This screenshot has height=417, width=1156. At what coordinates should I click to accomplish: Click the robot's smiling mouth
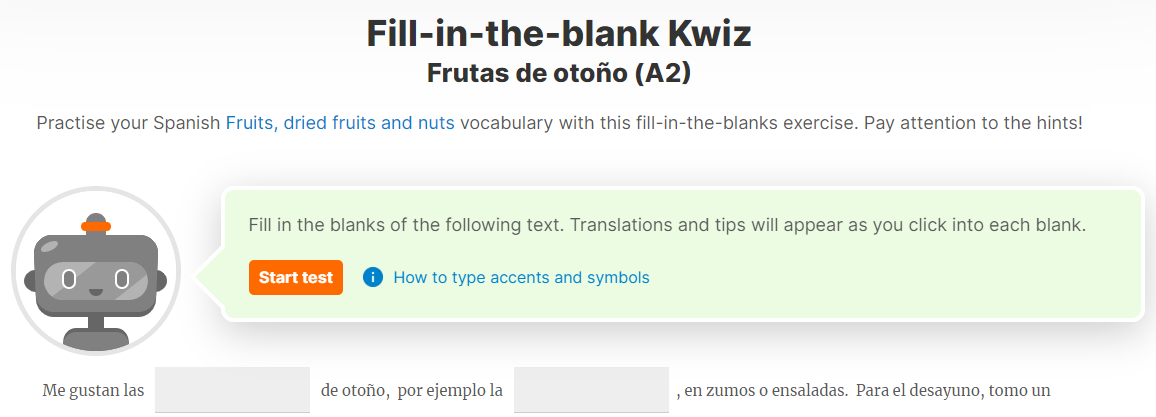coord(96,291)
